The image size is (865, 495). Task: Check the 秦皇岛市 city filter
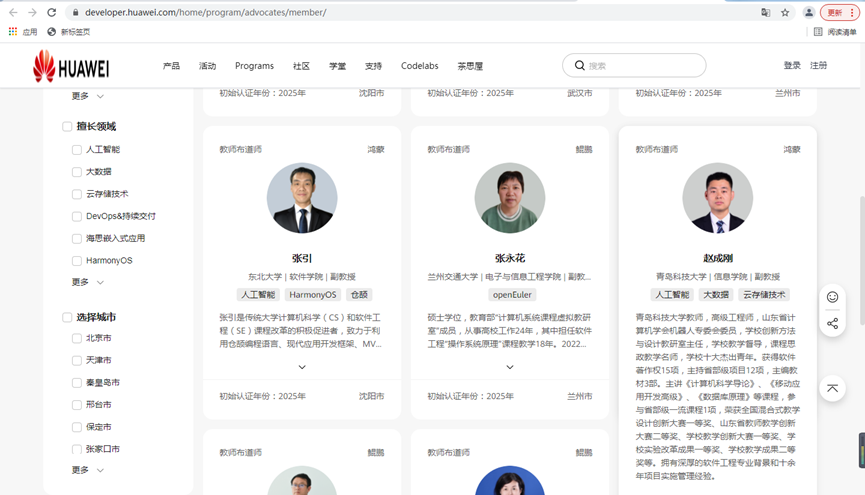[x=77, y=382]
